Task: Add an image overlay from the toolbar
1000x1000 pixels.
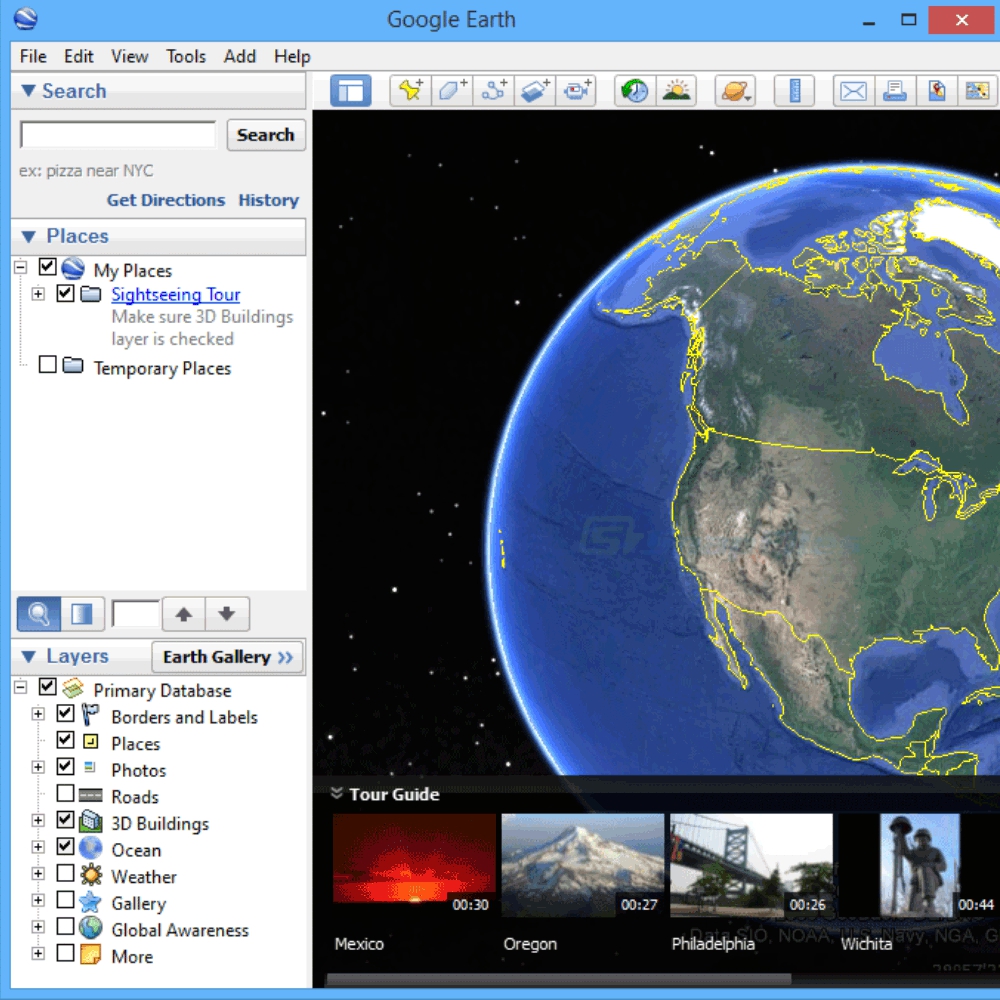Action: tap(535, 91)
